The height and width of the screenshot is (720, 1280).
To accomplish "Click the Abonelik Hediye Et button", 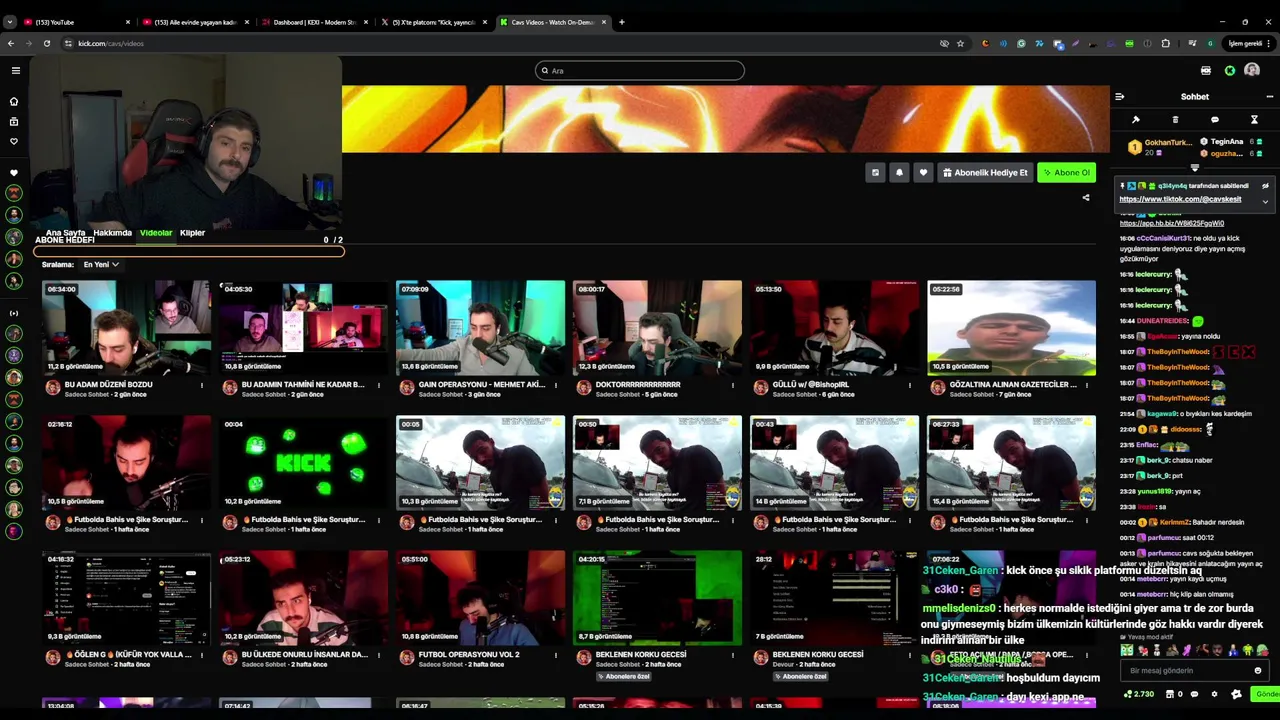I will pos(985,172).
